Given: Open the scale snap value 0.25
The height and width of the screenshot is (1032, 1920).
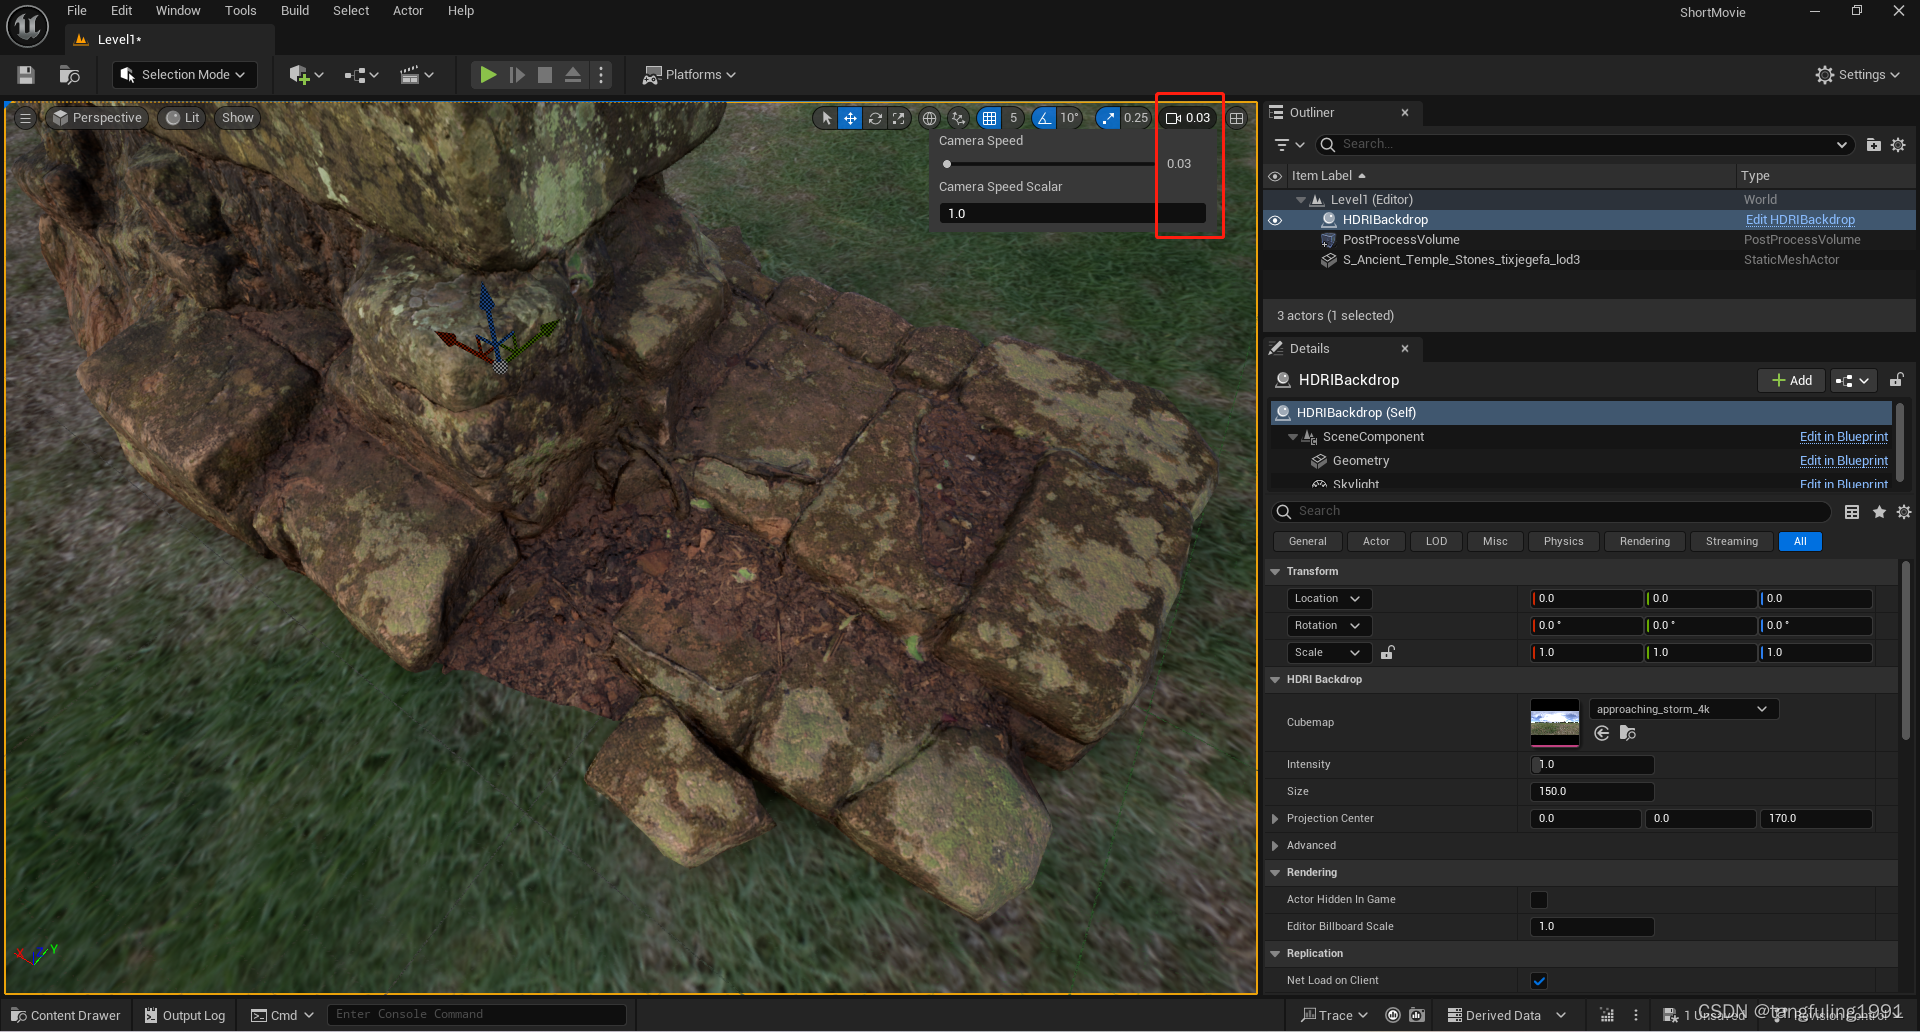Looking at the screenshot, I should click(1136, 118).
